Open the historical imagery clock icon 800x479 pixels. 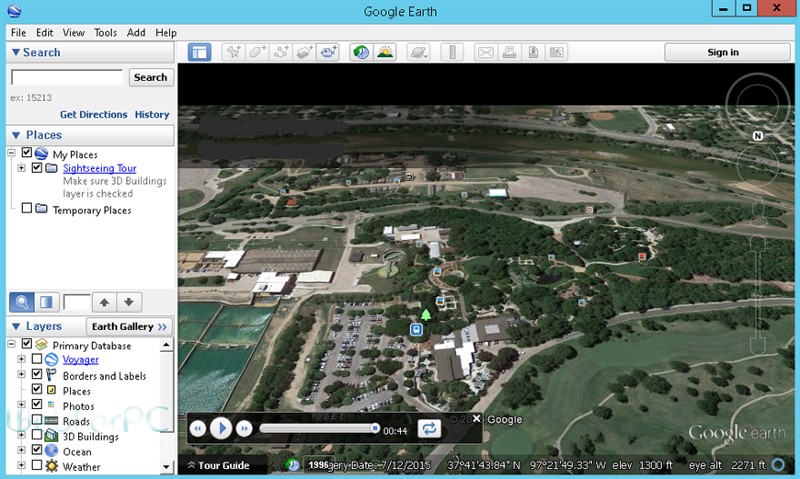click(360, 52)
